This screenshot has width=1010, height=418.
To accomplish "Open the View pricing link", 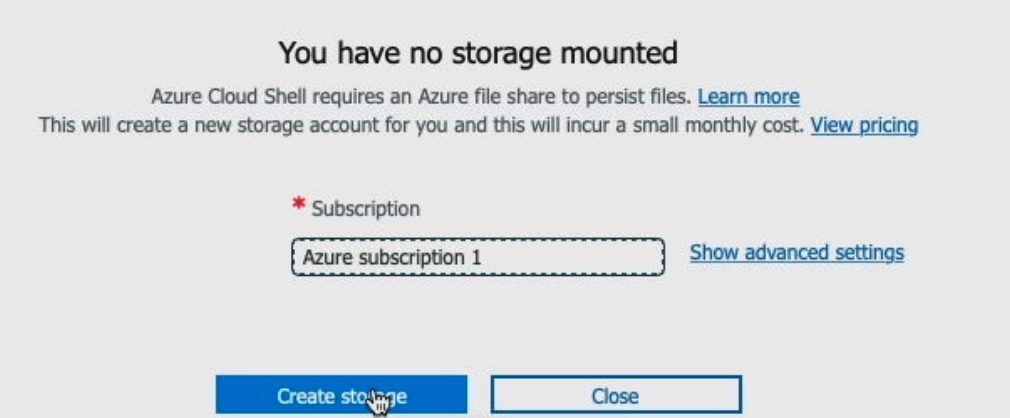I will point(864,126).
